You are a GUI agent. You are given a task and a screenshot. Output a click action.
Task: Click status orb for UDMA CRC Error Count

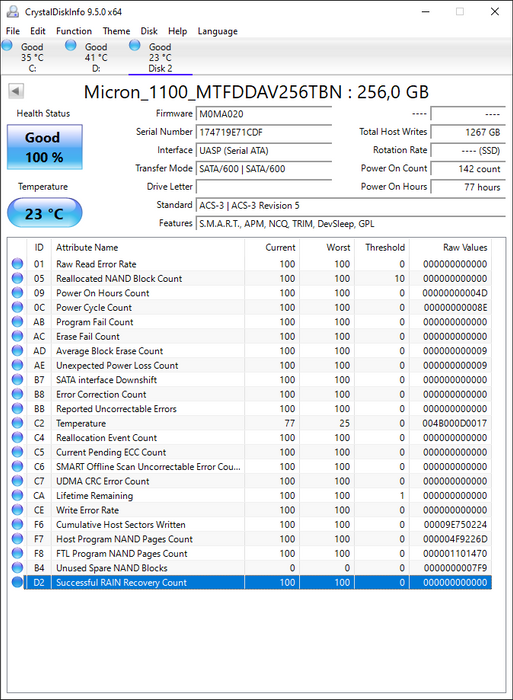click(x=17, y=481)
